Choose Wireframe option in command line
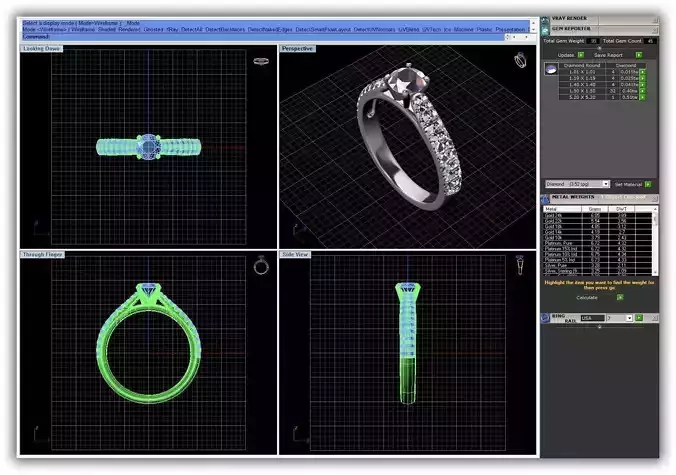 coord(83,29)
